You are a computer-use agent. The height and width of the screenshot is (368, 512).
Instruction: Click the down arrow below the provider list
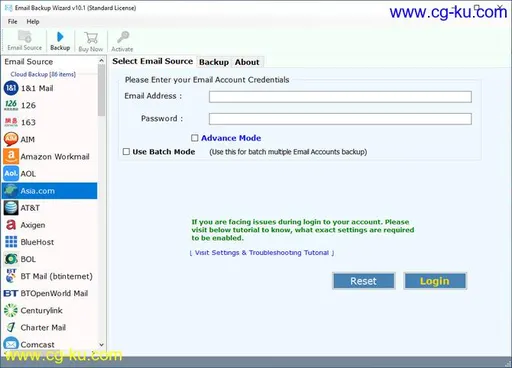[101, 345]
